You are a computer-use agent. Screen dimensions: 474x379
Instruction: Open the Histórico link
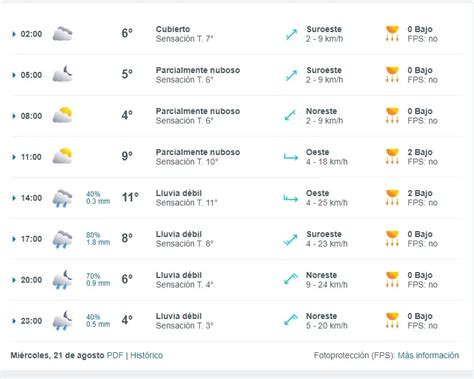146,355
